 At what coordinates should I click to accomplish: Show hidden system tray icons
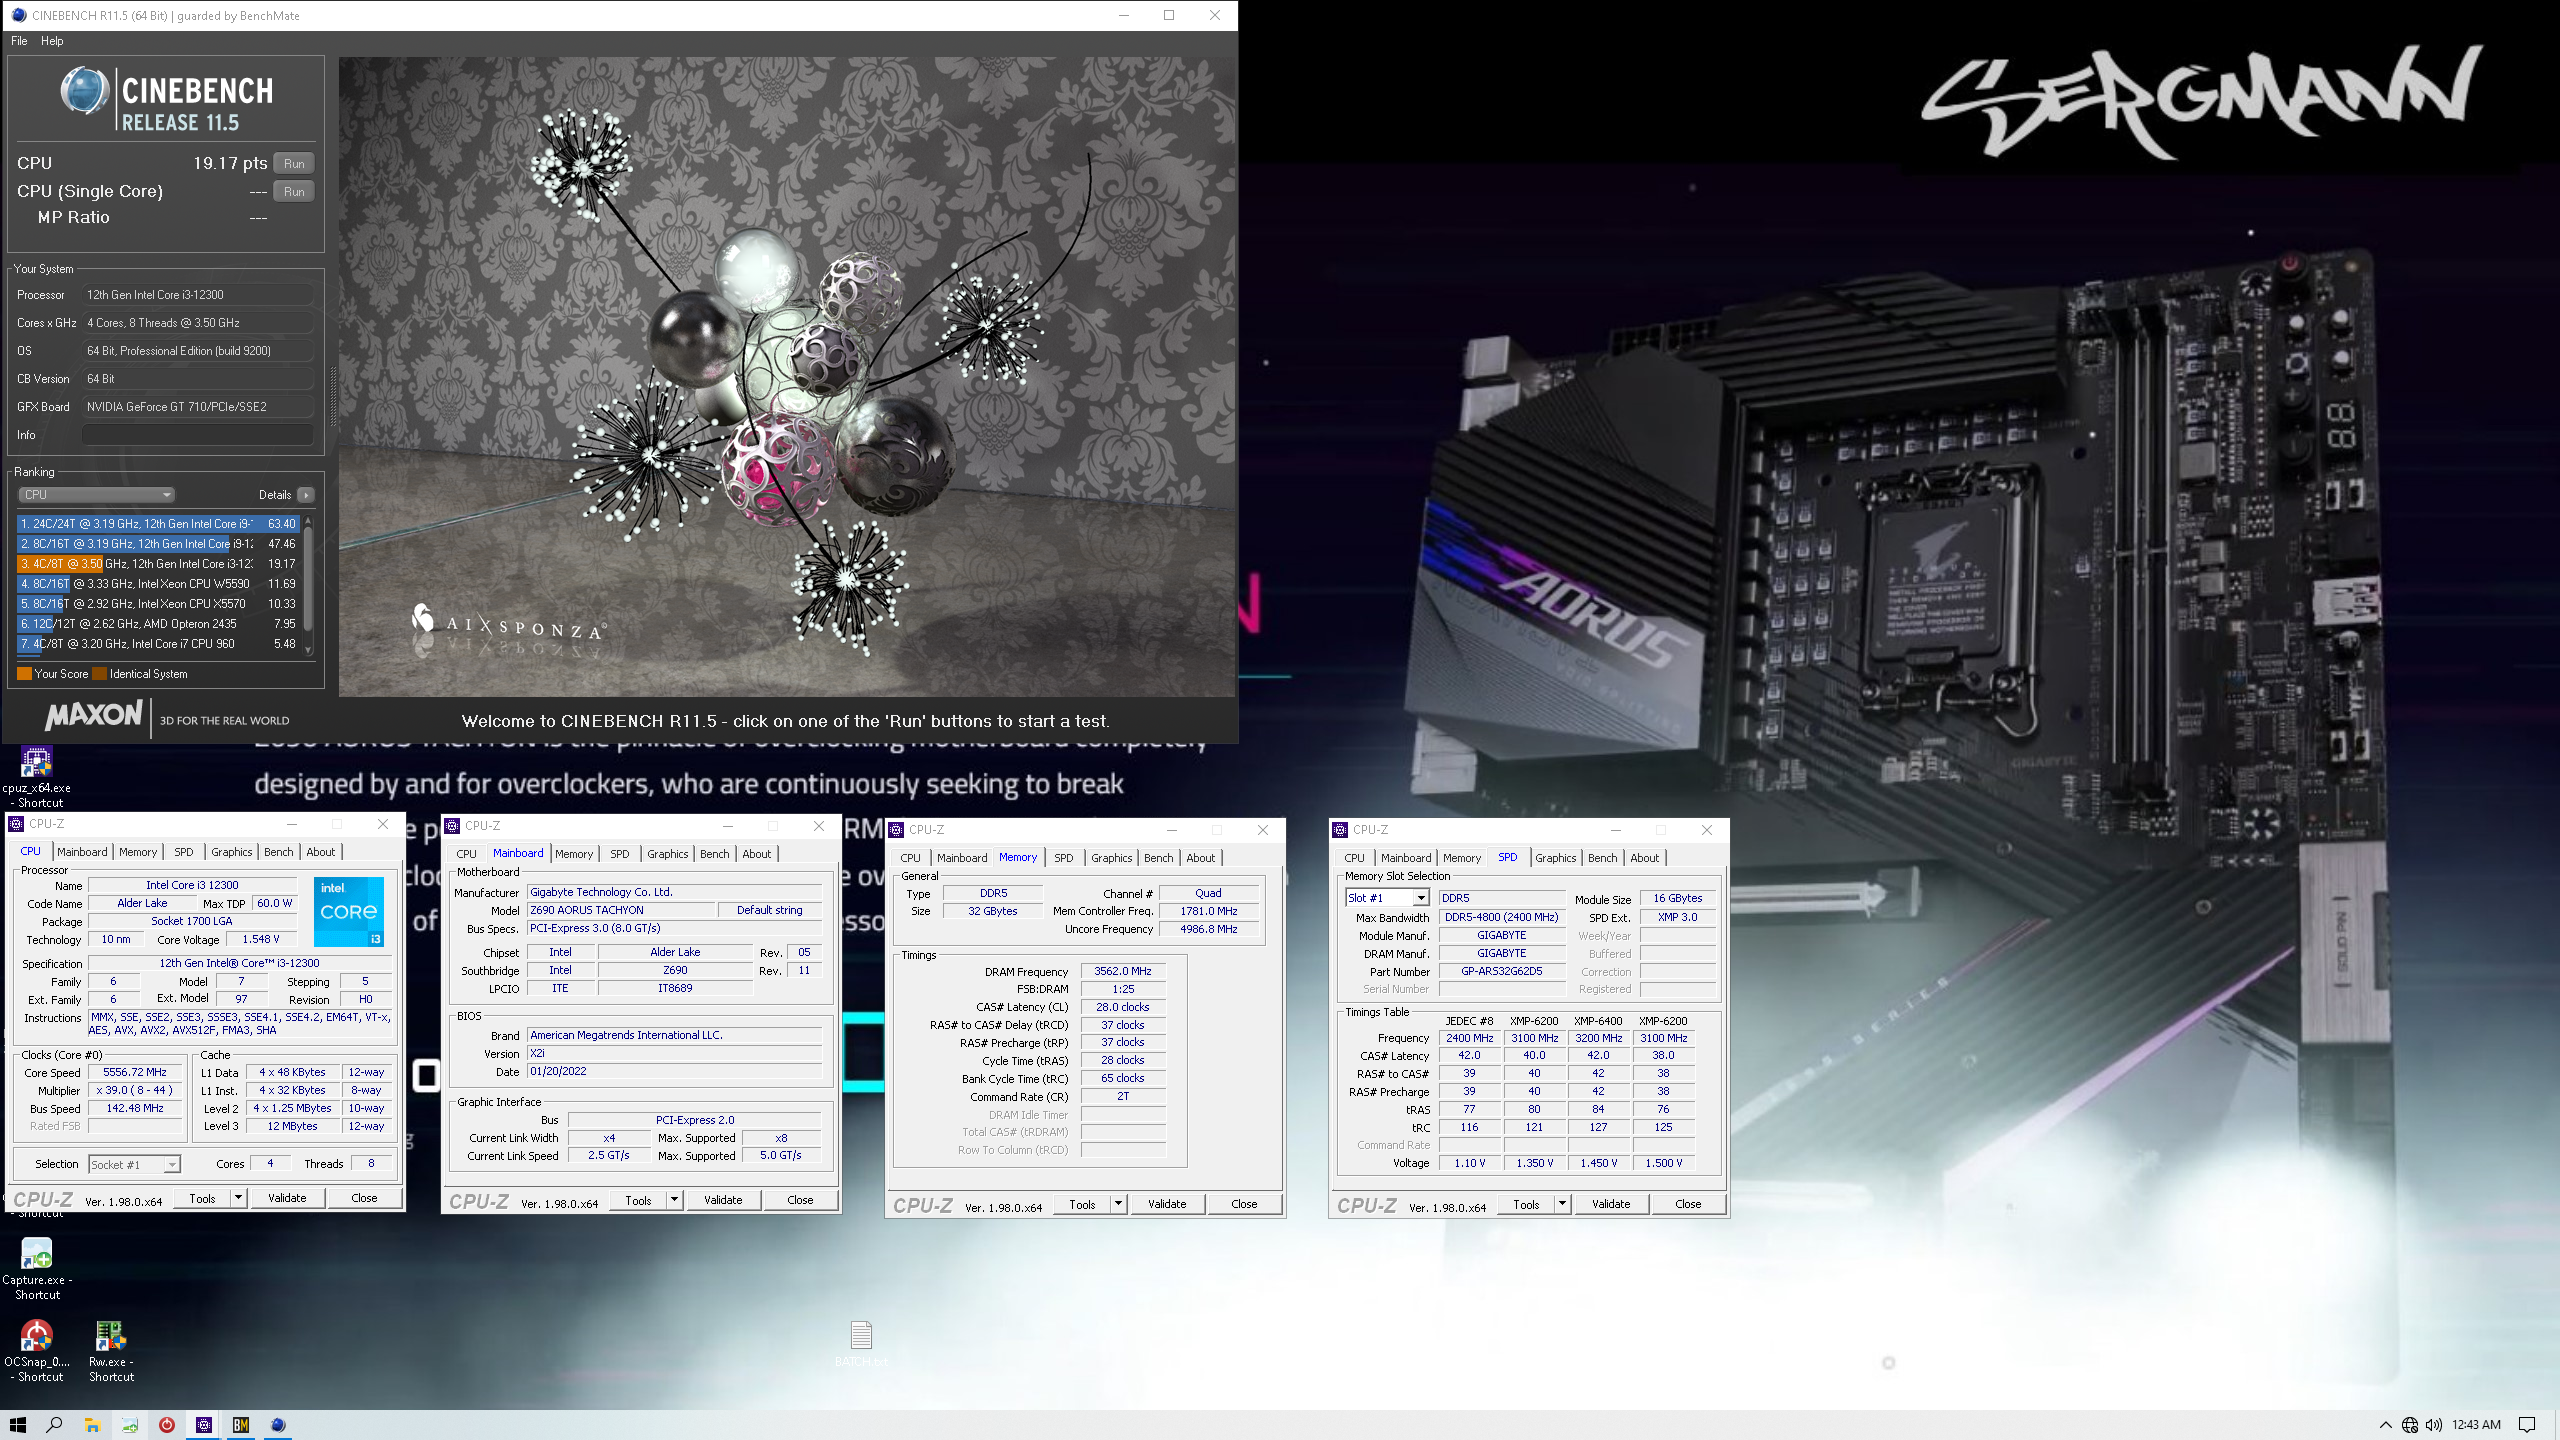click(2385, 1425)
